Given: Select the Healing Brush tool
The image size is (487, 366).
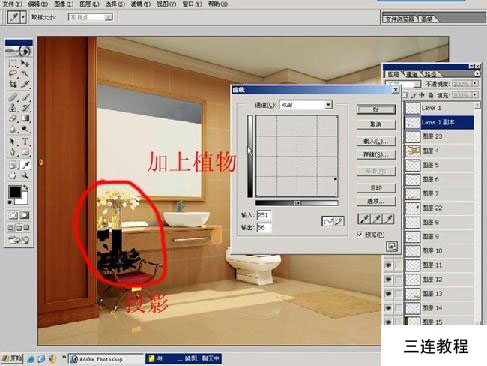Looking at the screenshot, I should coord(13,97).
